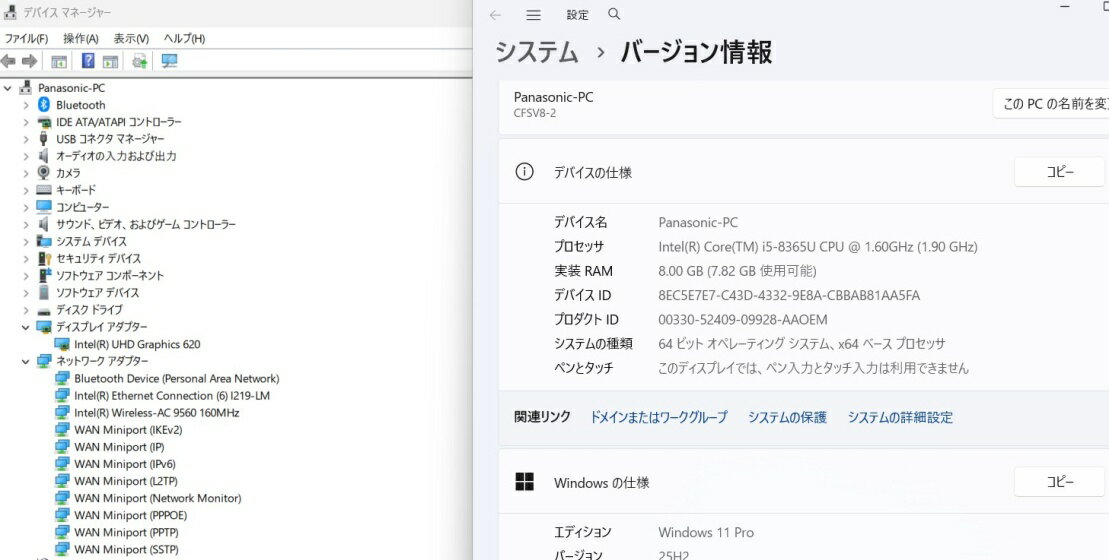Collapse the ディスプレイ アダプター category
The height and width of the screenshot is (560, 1109).
26,327
